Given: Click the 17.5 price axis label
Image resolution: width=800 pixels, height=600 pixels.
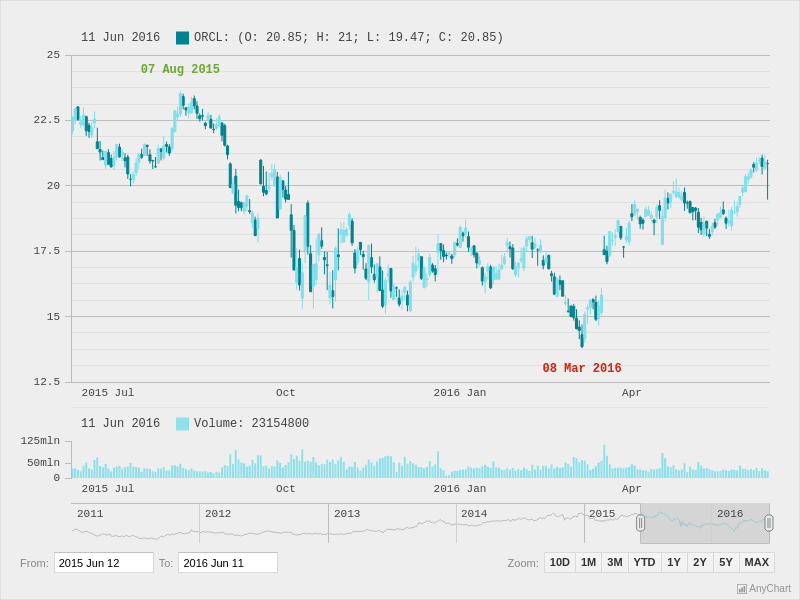Looking at the screenshot, I should point(47,251).
